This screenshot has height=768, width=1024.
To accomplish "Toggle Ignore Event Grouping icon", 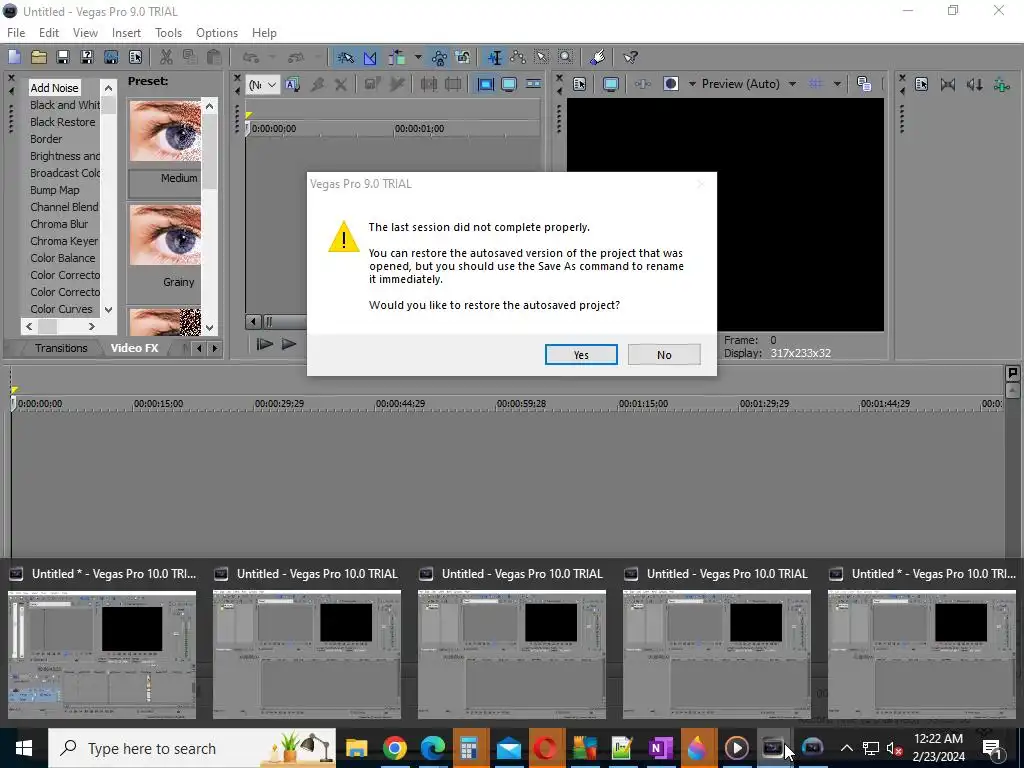I will [463, 57].
